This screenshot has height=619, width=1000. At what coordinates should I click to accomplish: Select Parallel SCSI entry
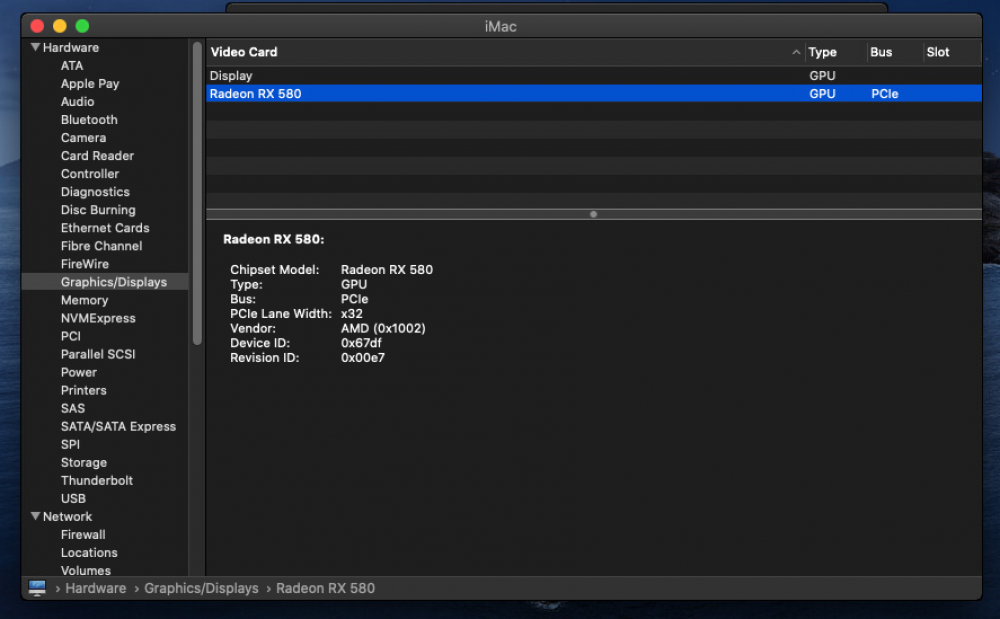pyautogui.click(x=98, y=354)
